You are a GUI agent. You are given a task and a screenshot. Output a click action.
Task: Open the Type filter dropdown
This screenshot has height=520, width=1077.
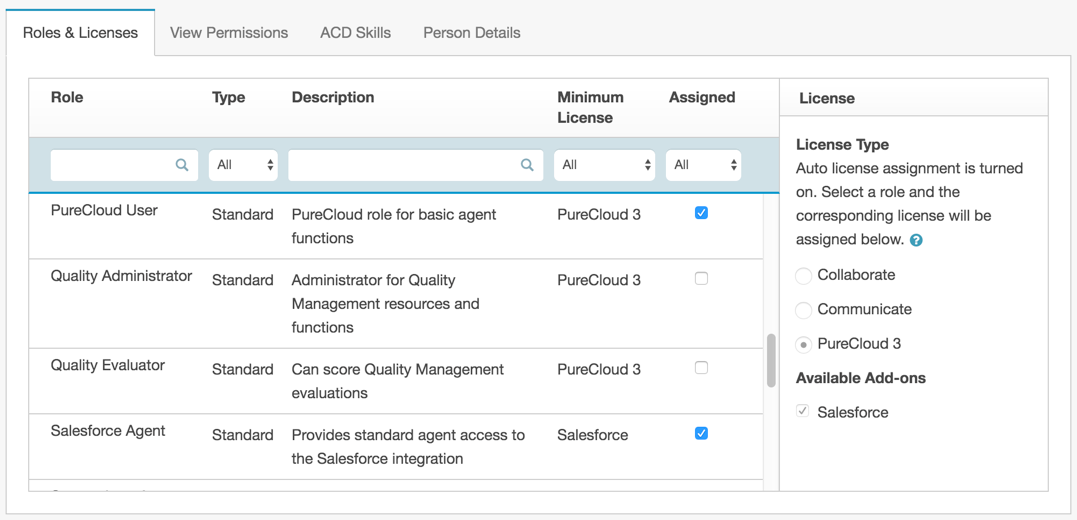pyautogui.click(x=243, y=165)
